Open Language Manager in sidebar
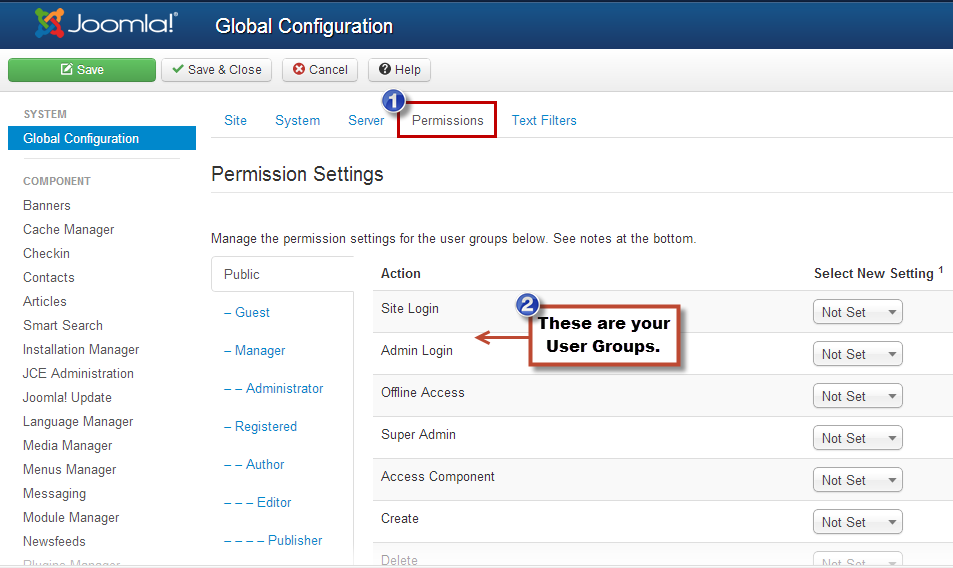Viewport: 953px width, 568px height. pyautogui.click(x=78, y=422)
